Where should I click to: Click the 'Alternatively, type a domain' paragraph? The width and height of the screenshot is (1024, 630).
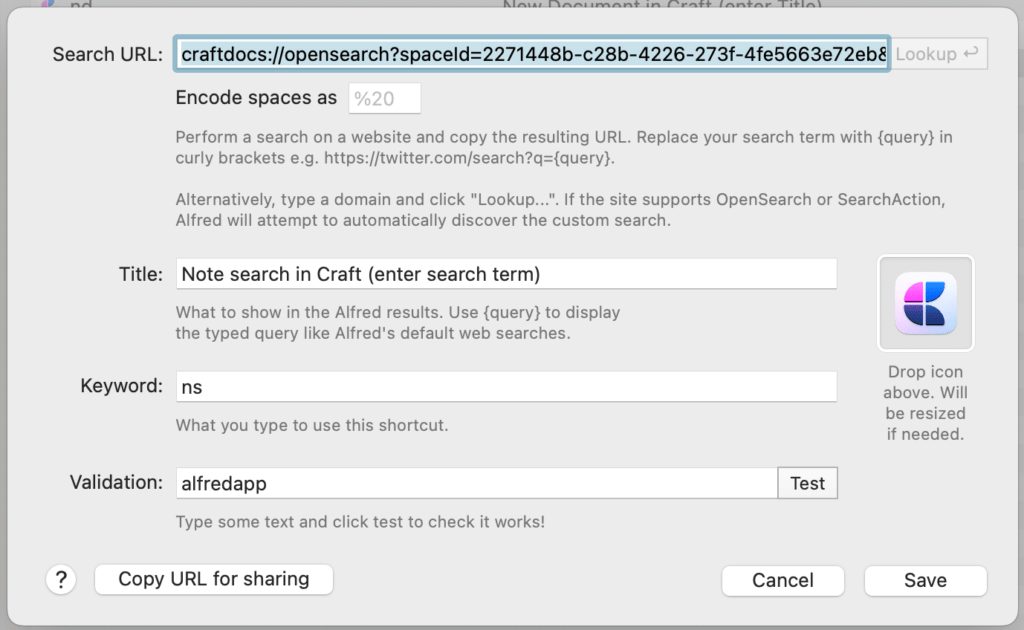pos(560,210)
